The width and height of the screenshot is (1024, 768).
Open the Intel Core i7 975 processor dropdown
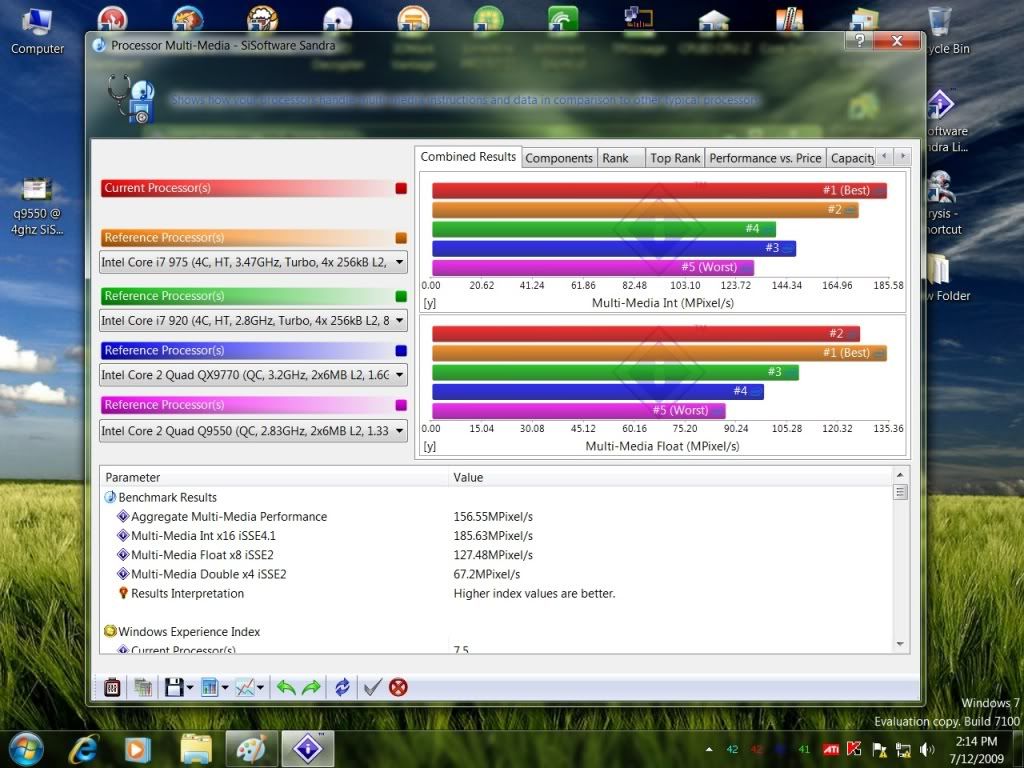click(253, 263)
